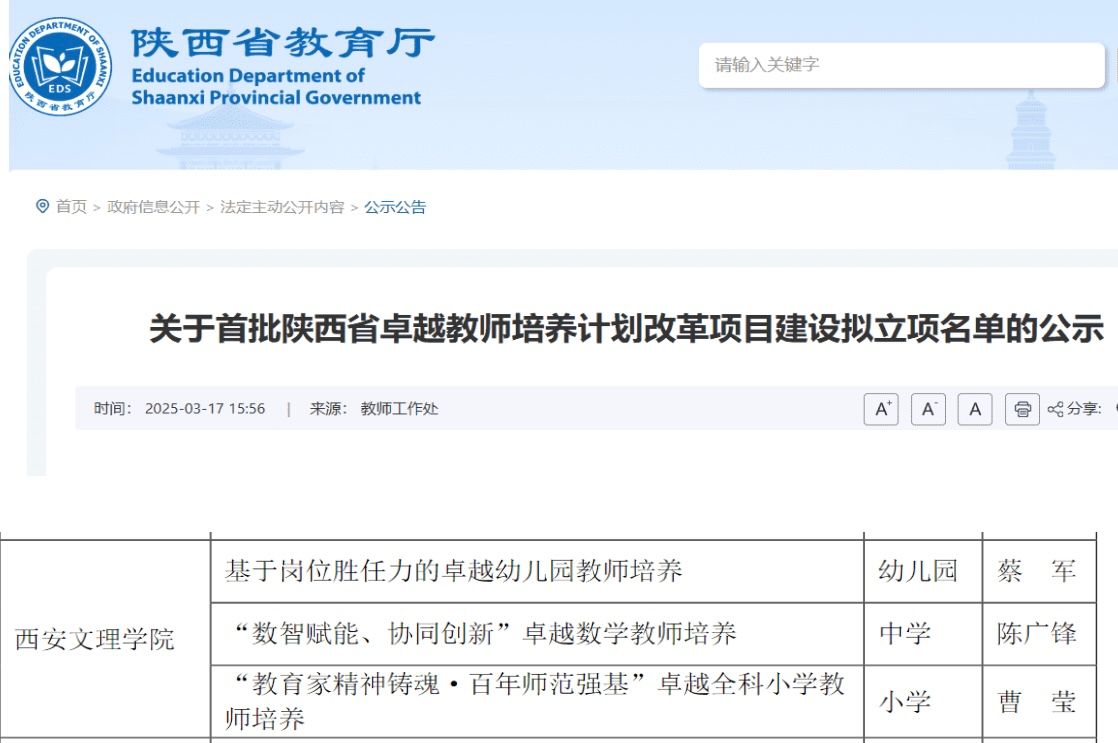The image size is (1118, 743).
Task: Click the 陈广锋 name cell
Action: click(x=1036, y=633)
